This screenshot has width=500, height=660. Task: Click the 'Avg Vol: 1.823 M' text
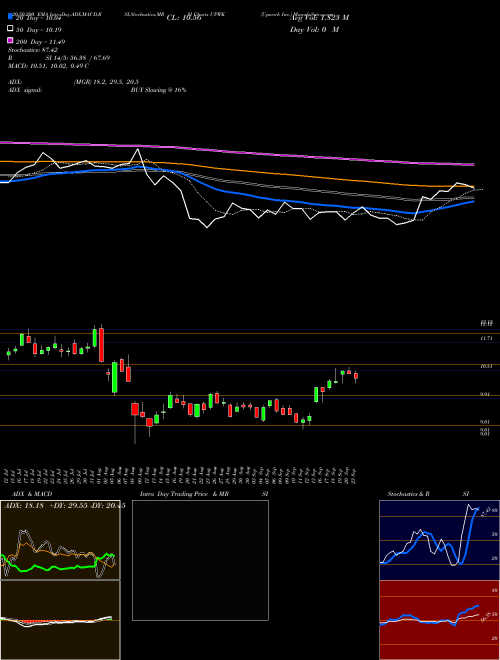[x=319, y=18]
